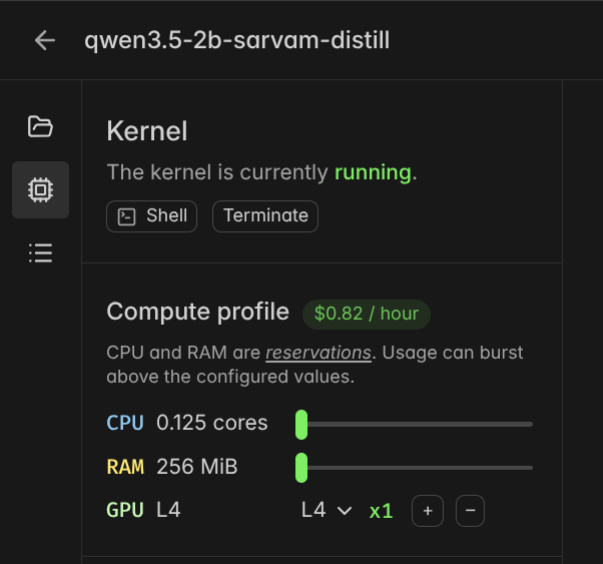The image size is (603, 564).
Task: Click the 0.125 cores value
Action: (212, 423)
